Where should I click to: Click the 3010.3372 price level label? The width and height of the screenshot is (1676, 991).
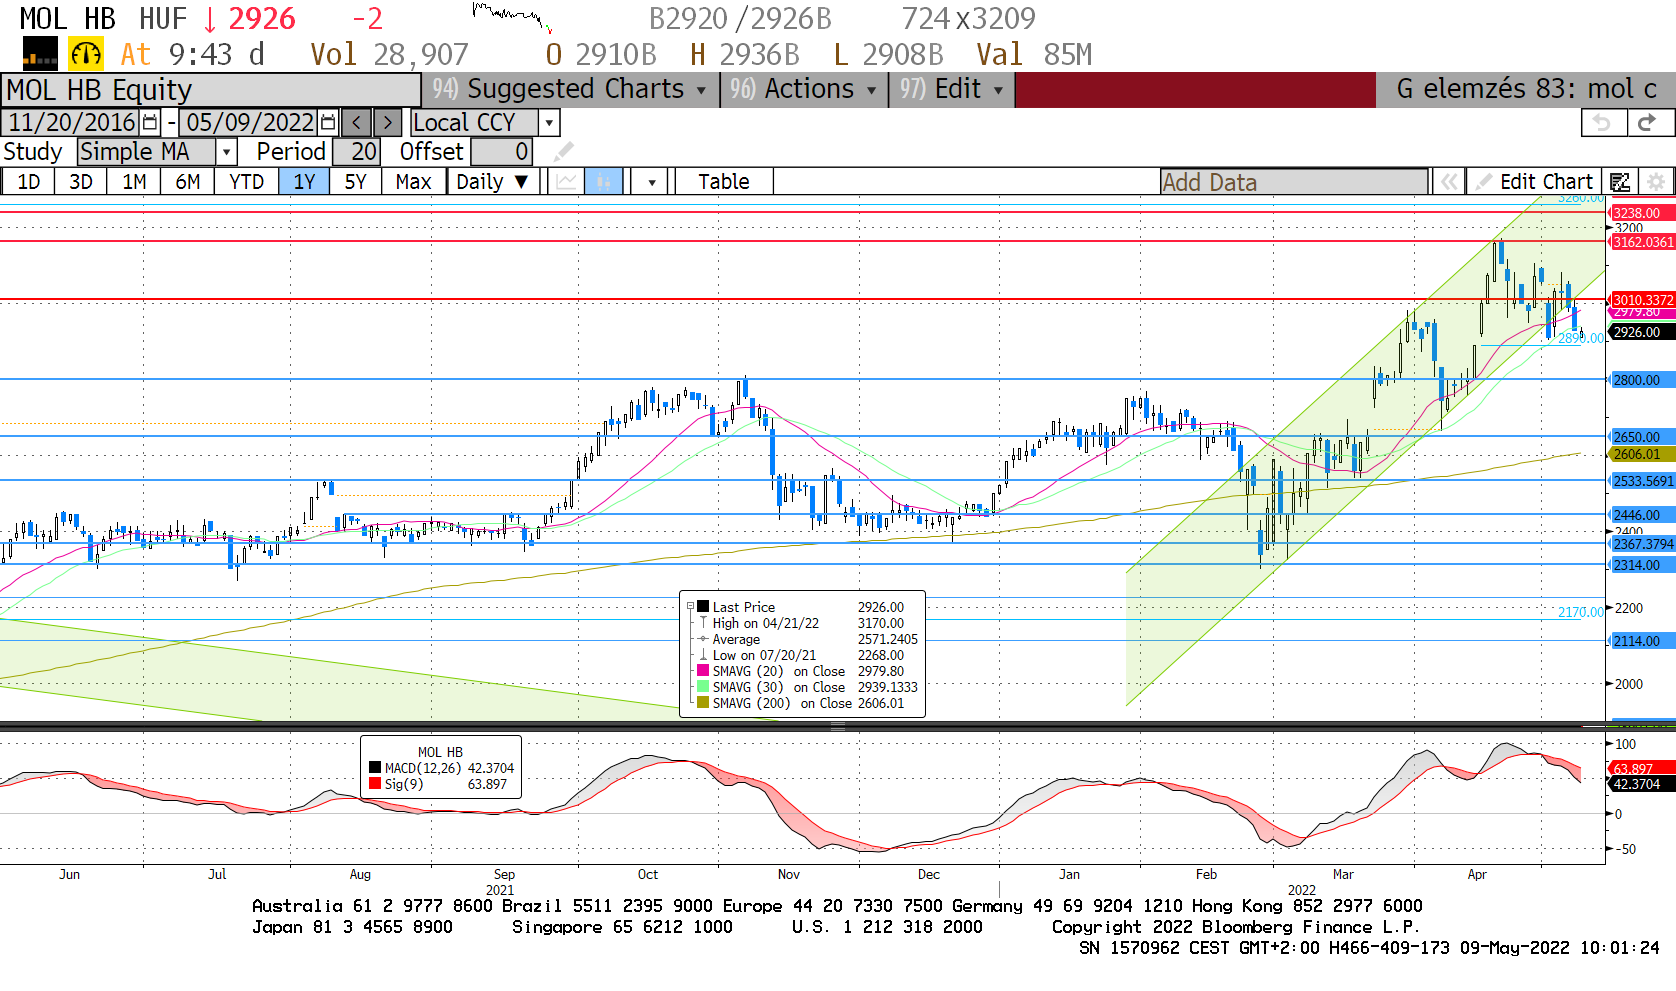[1641, 300]
